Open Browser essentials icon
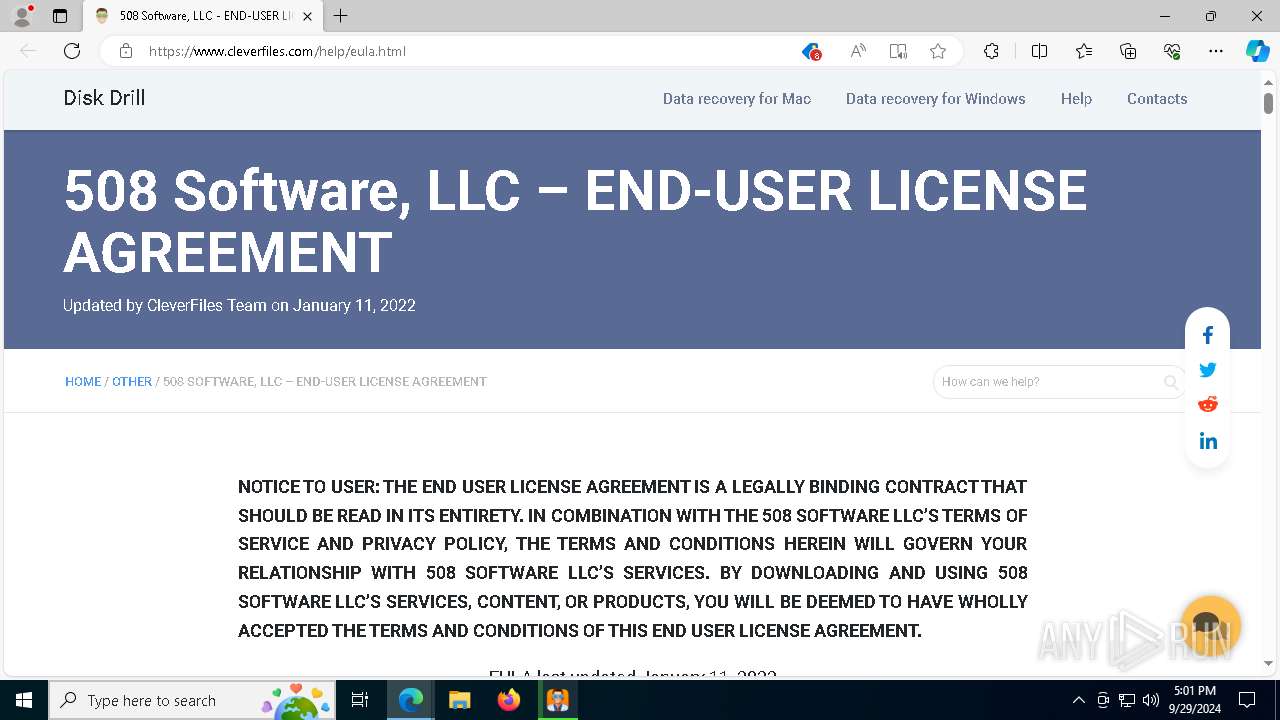1280x720 pixels. (x=1172, y=51)
